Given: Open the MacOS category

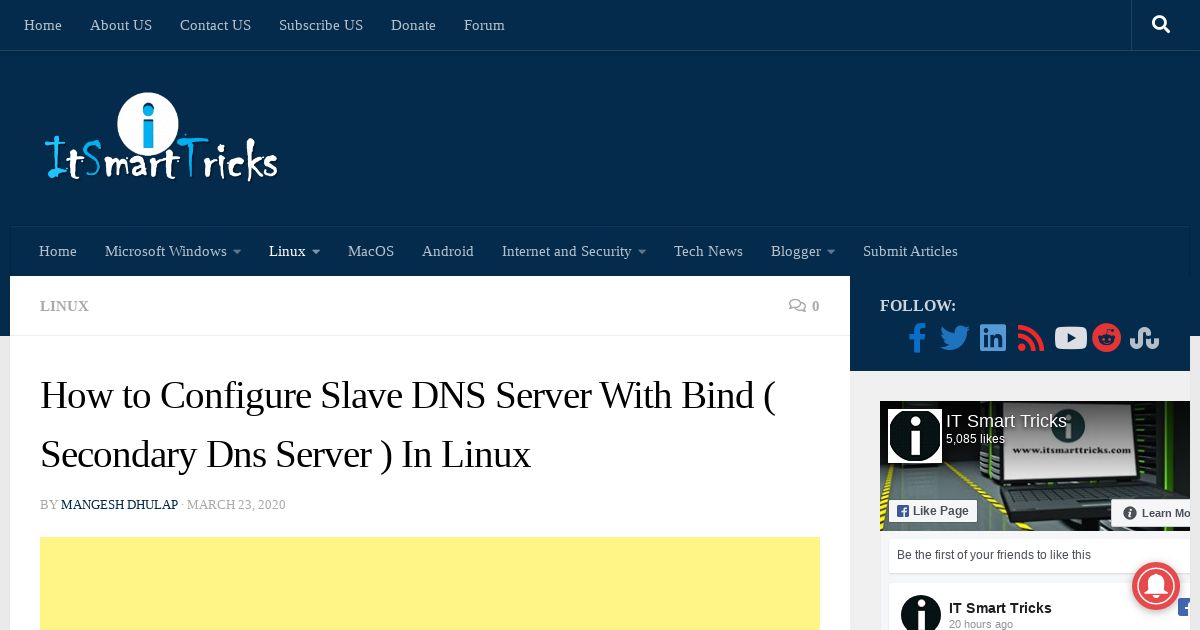Looking at the screenshot, I should [x=371, y=251].
